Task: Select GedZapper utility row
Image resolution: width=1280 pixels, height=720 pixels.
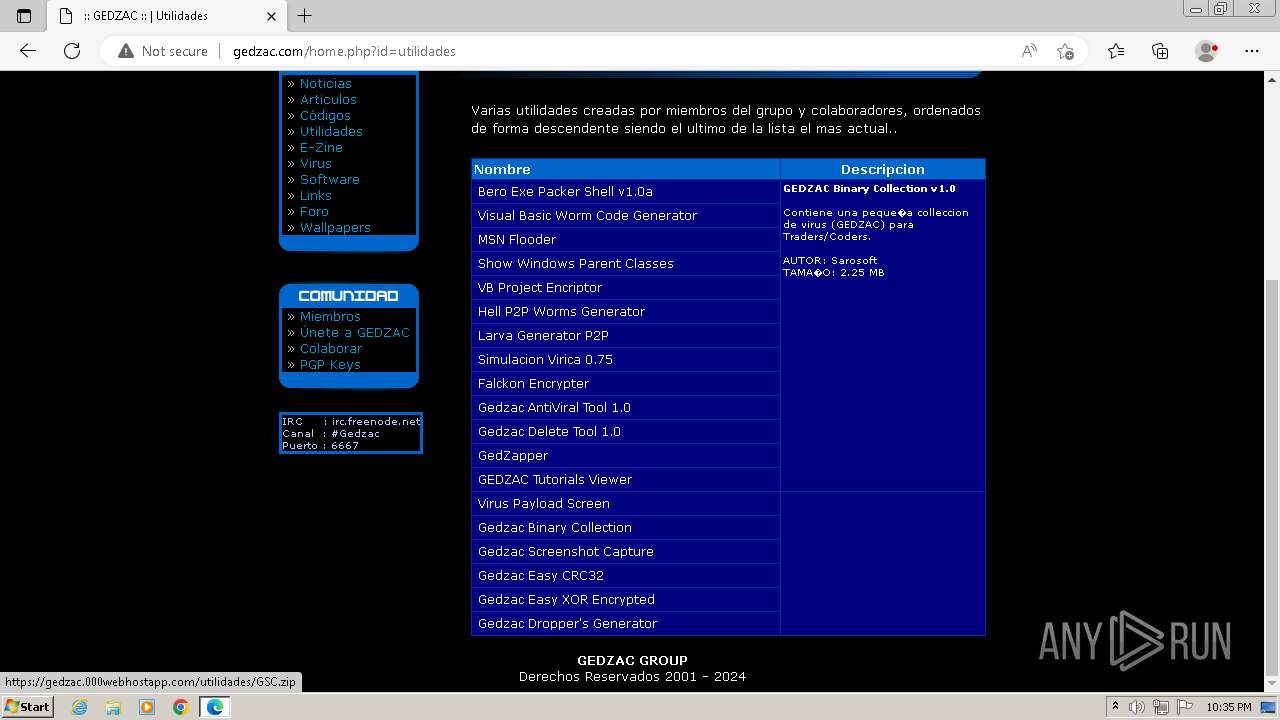Action: tap(625, 455)
